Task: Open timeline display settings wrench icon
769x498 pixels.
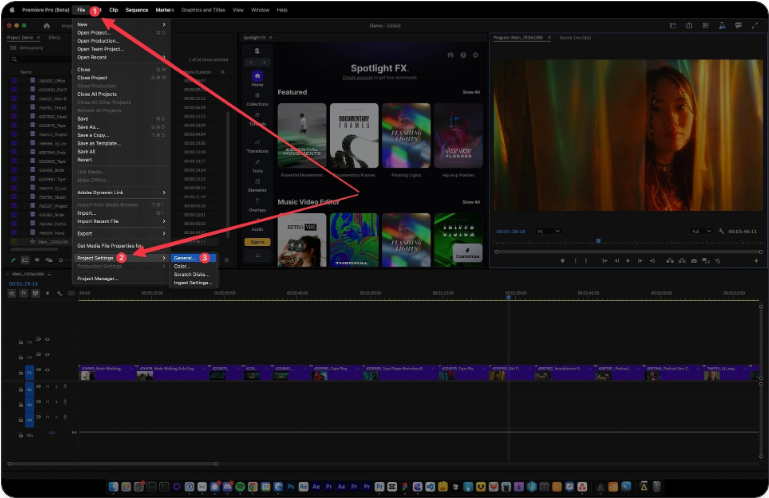Action: pyautogui.click(x=59, y=293)
